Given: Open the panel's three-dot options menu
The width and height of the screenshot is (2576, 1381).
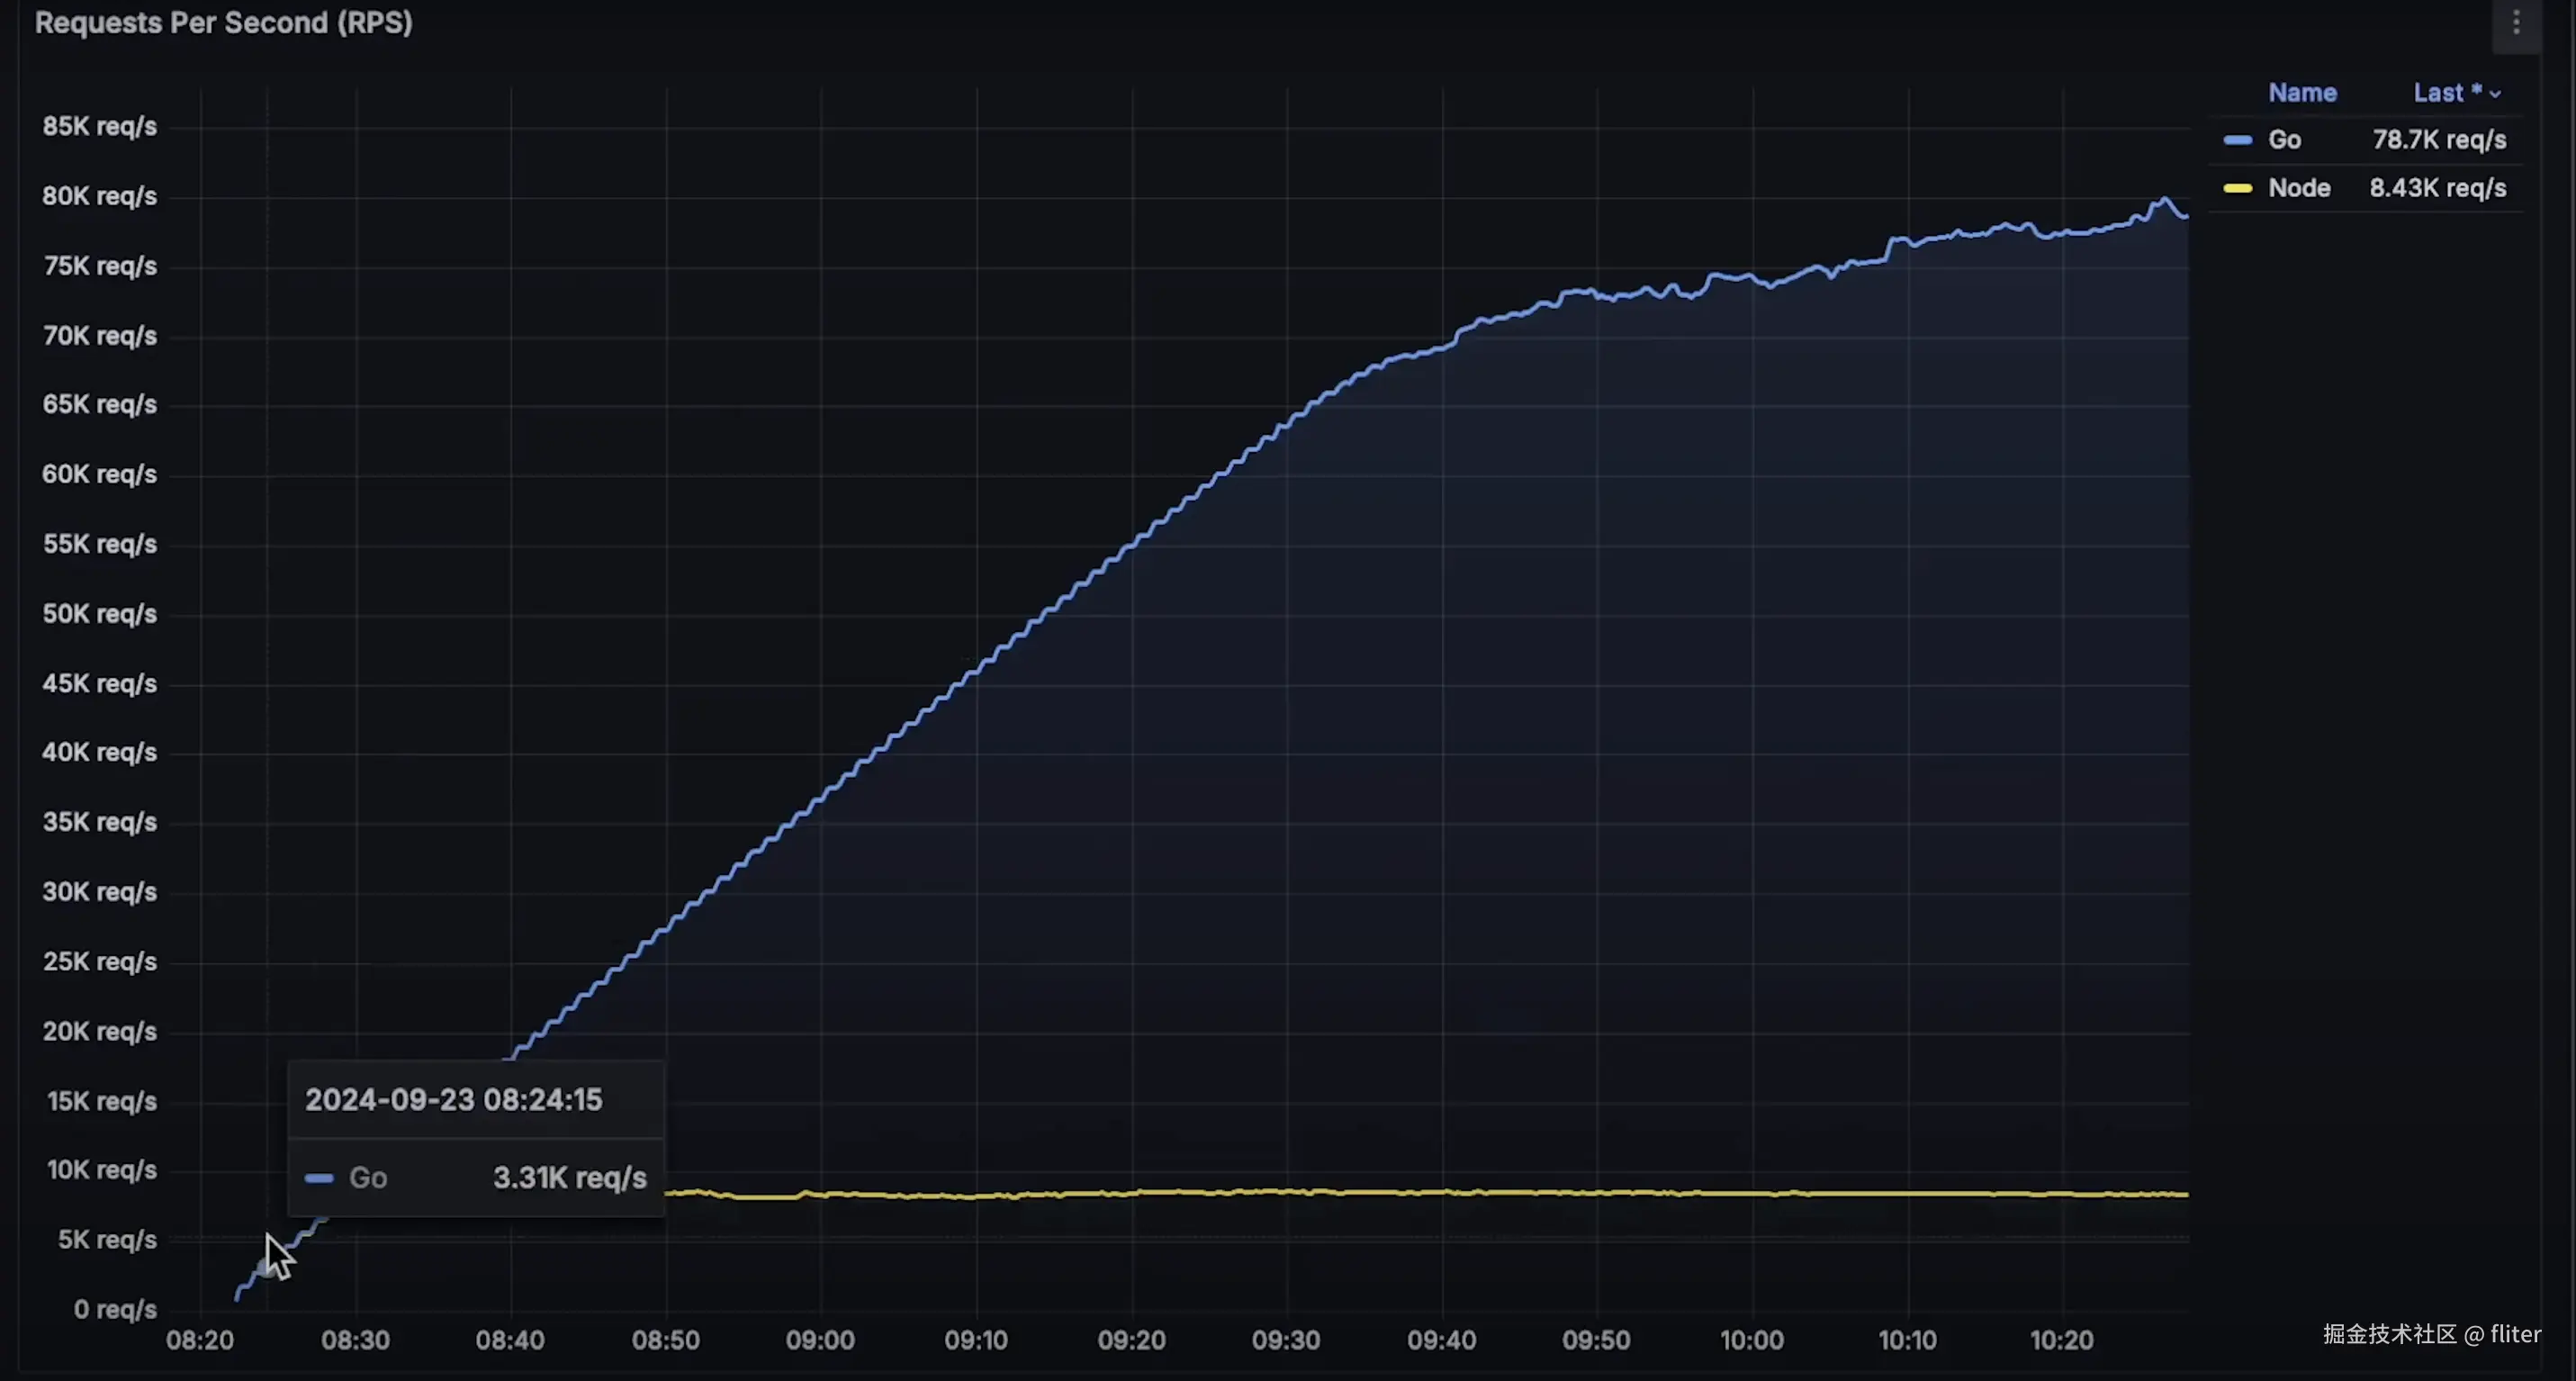Looking at the screenshot, I should click(x=2515, y=23).
